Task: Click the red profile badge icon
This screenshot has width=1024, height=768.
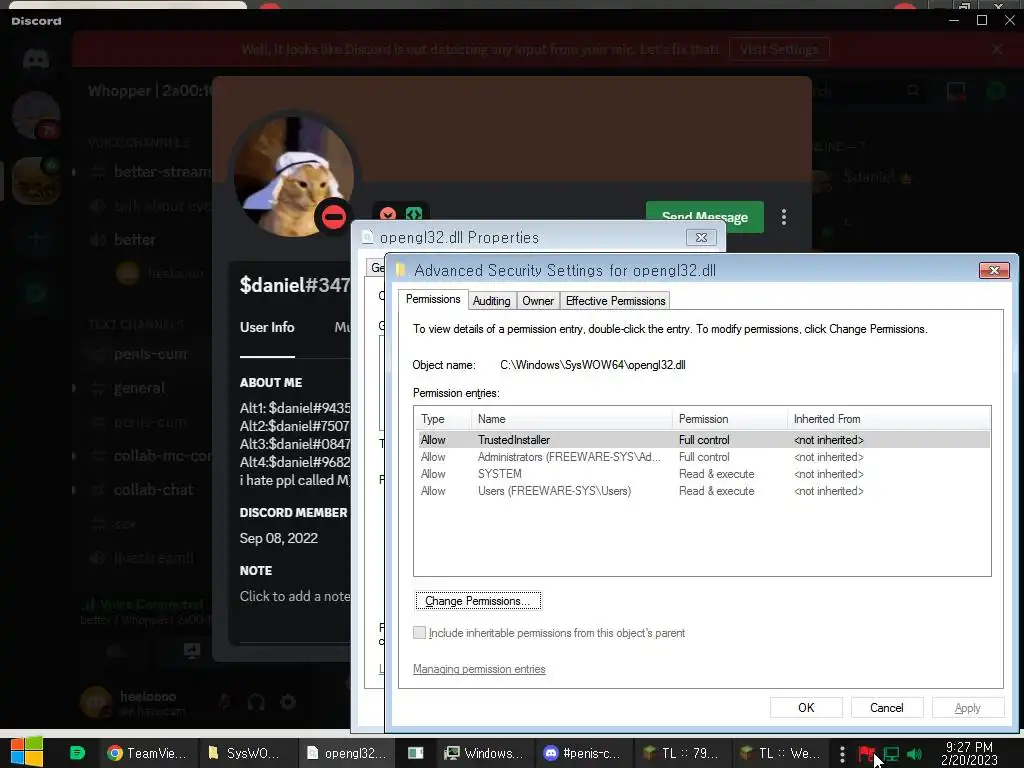Action: click(388, 214)
